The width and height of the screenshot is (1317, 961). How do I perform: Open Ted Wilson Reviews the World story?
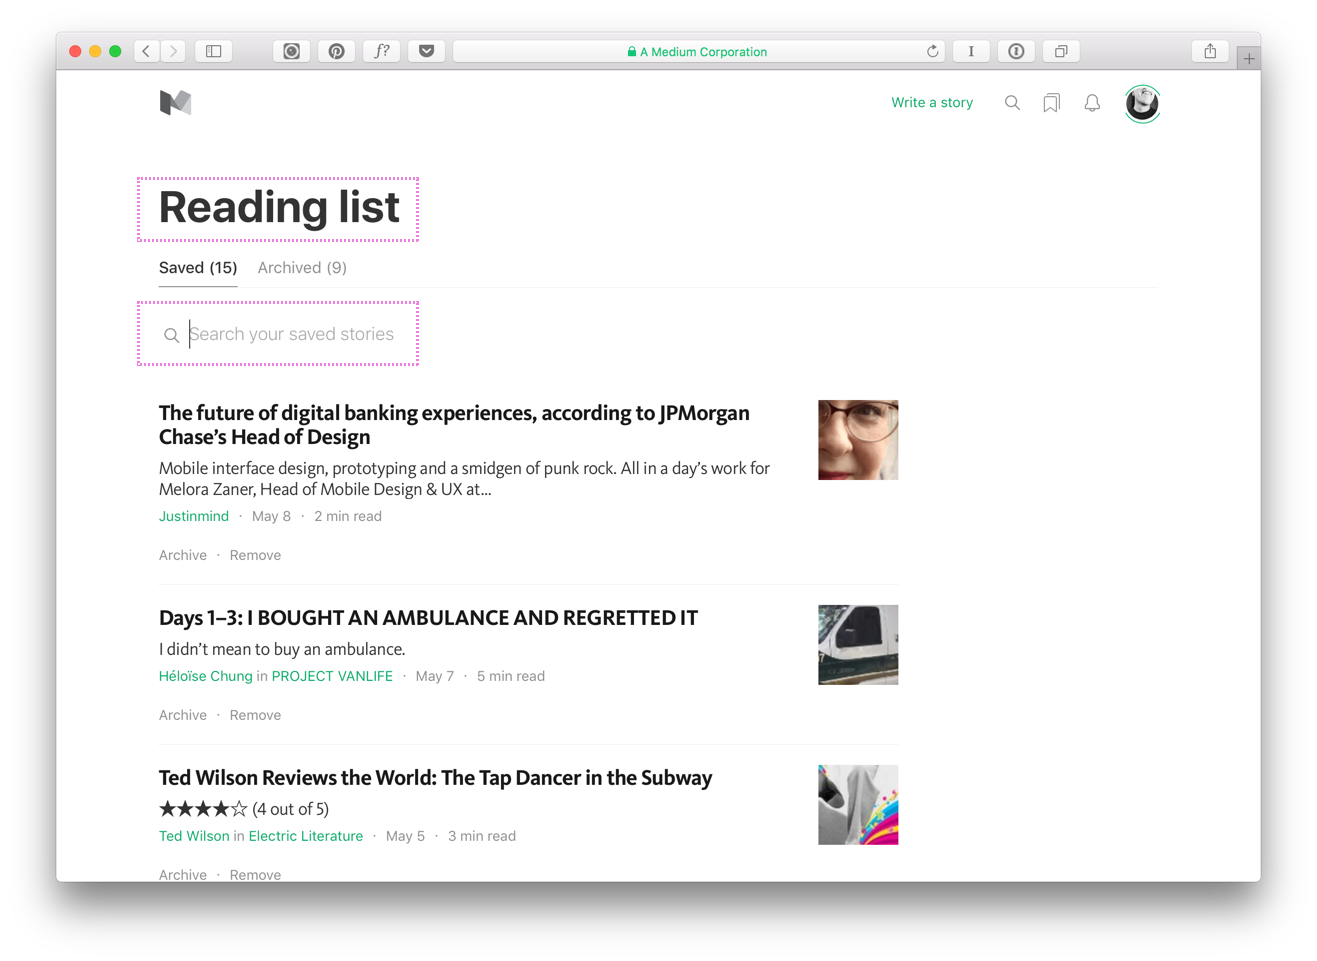pos(435,777)
